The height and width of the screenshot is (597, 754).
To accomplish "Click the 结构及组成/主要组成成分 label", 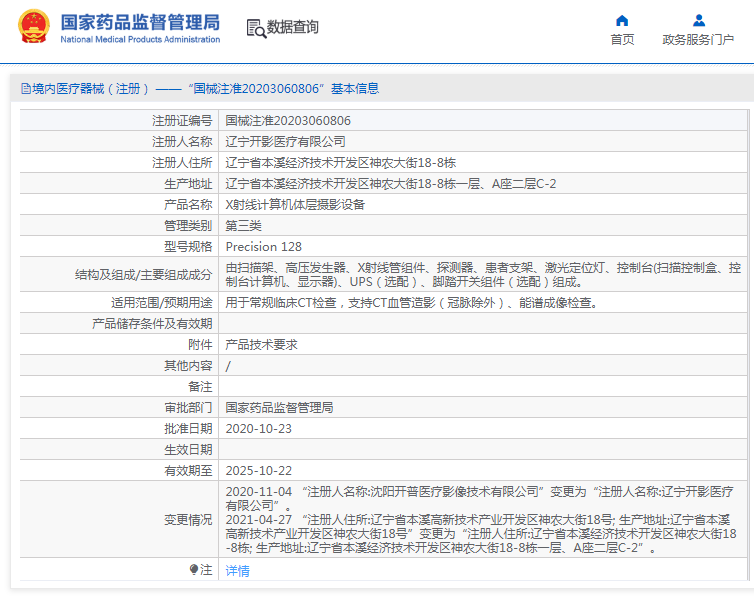I will point(143,274).
